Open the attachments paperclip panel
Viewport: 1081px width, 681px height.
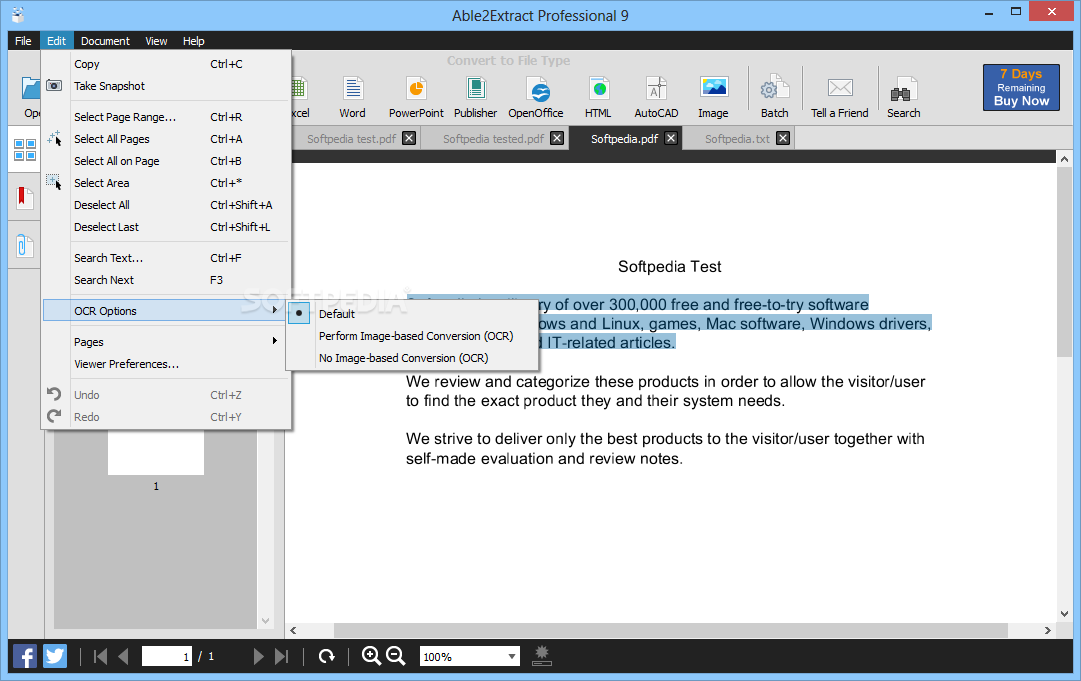tap(24, 245)
